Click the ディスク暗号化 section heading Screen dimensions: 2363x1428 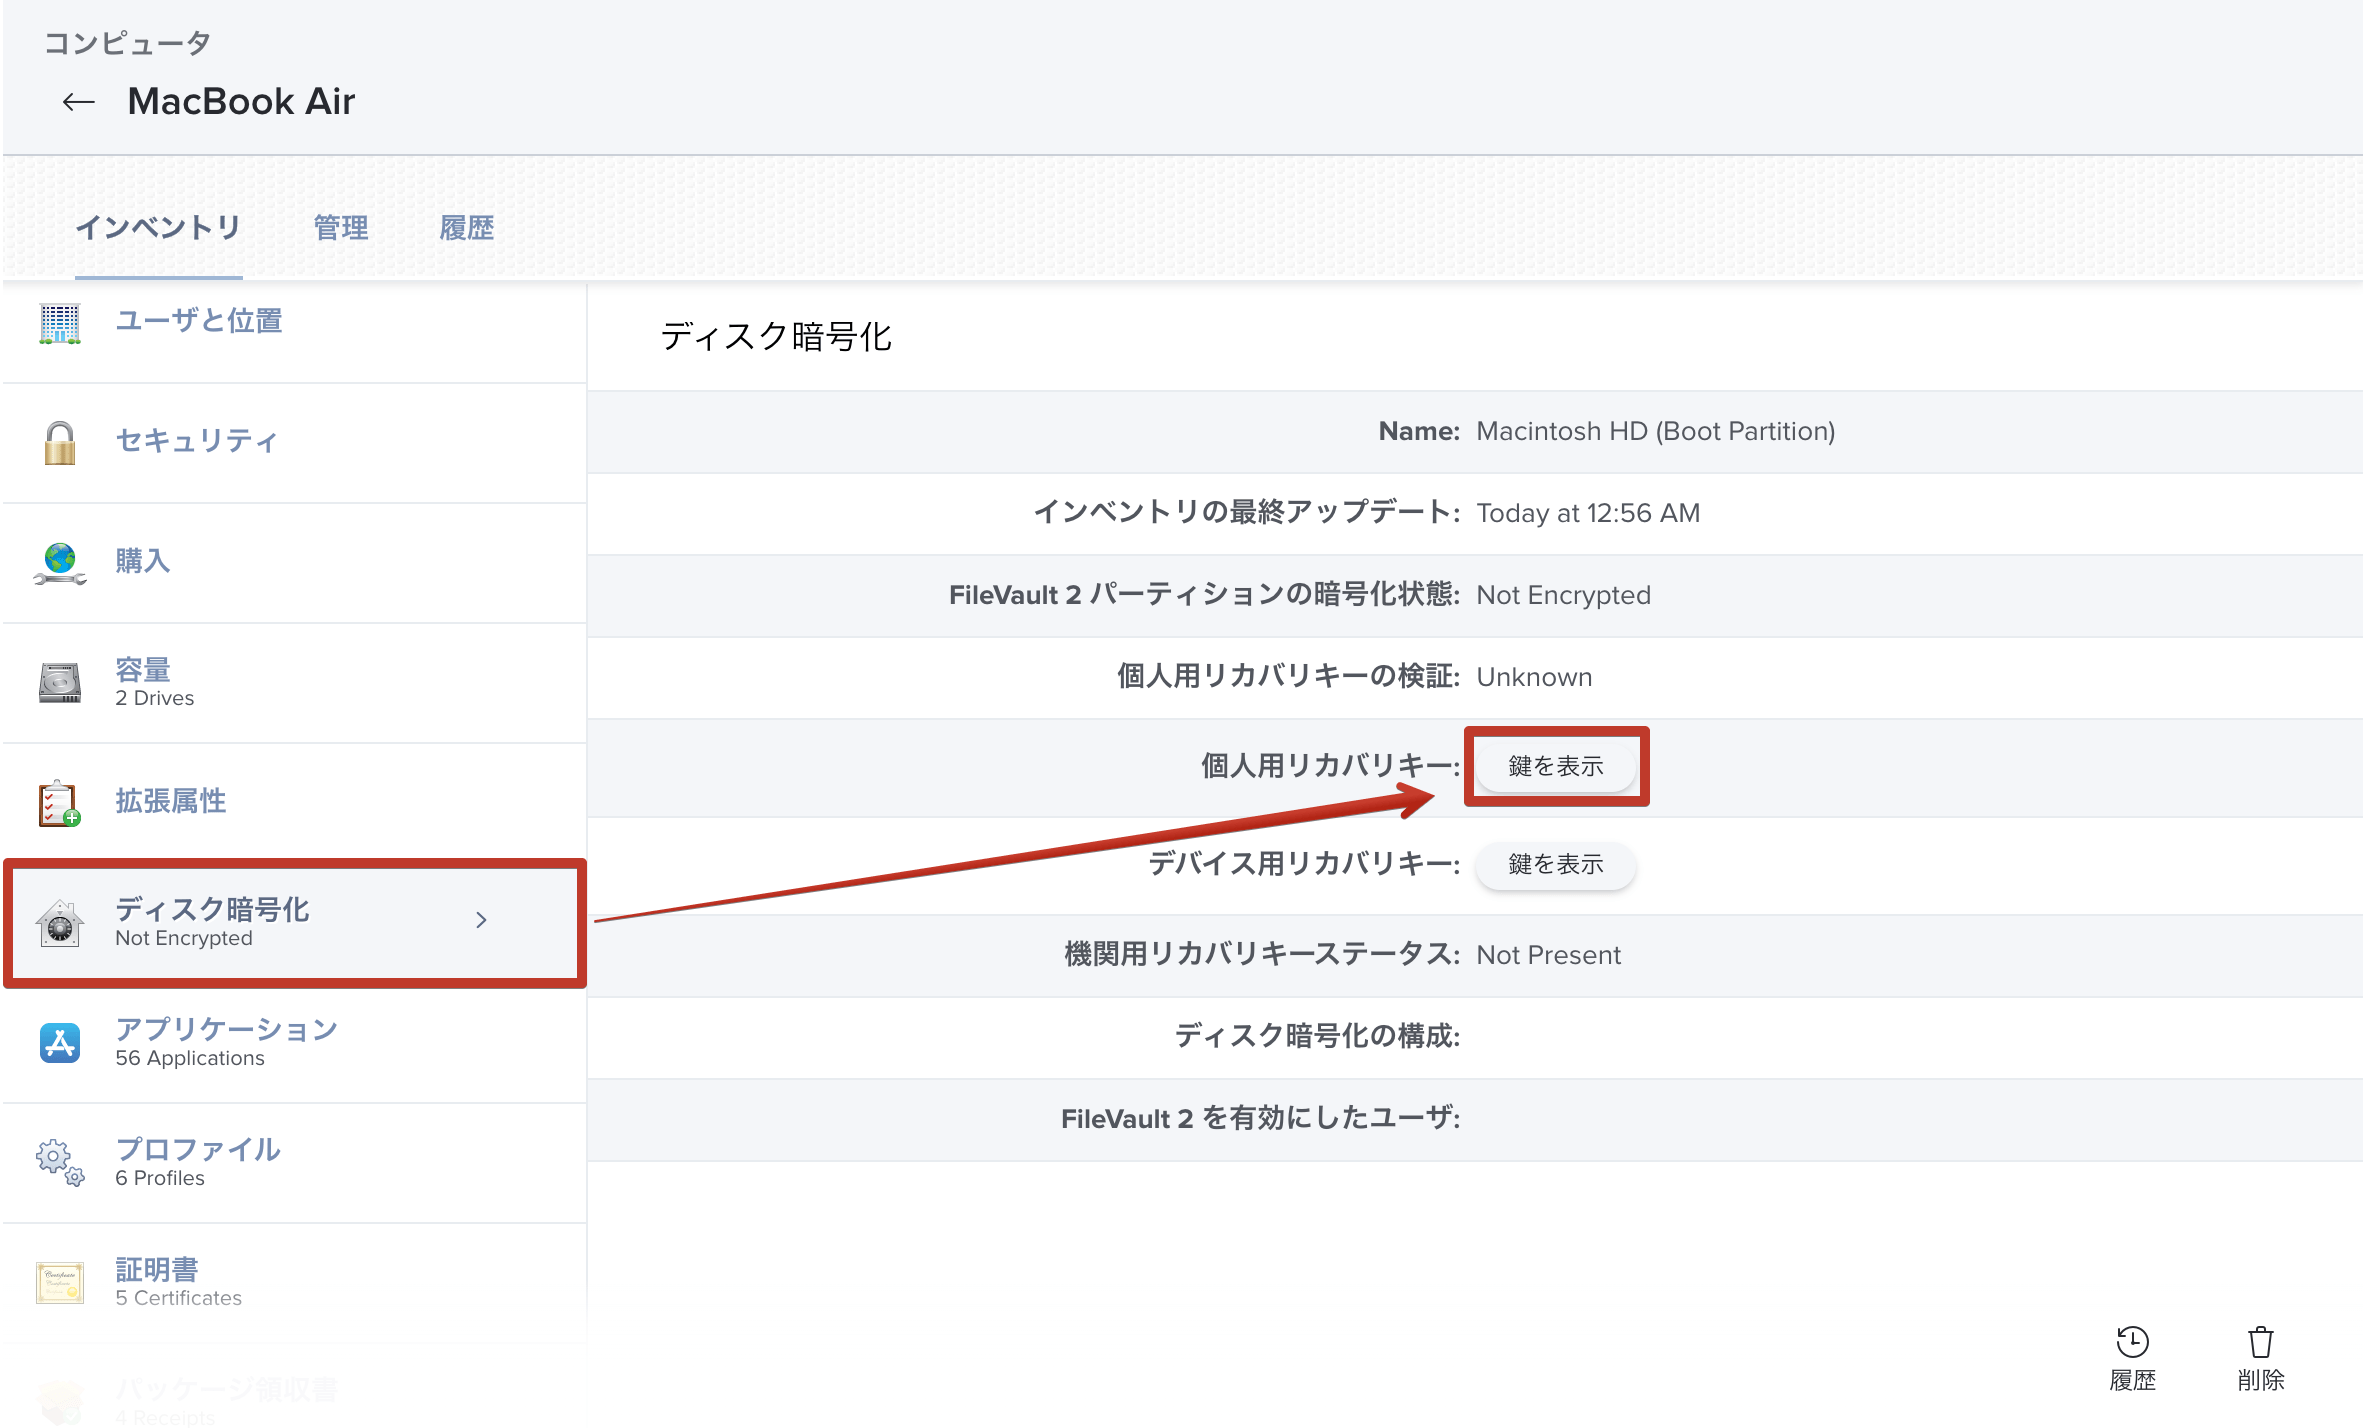tap(776, 337)
